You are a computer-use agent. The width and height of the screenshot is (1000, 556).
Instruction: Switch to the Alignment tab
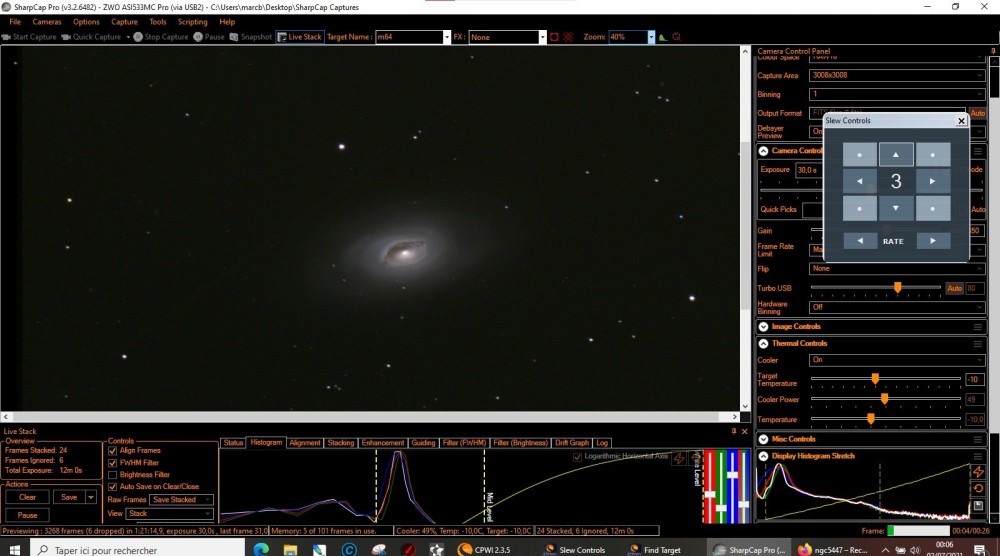tap(304, 443)
